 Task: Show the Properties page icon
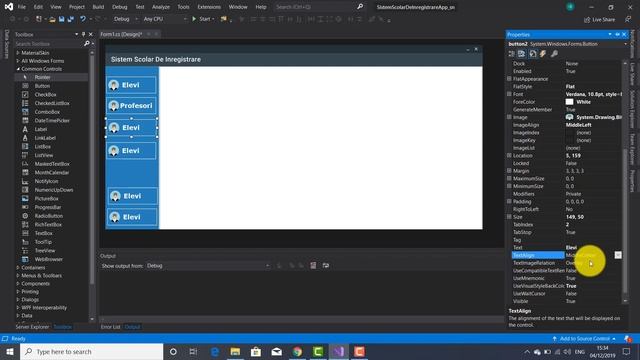click(x=533, y=54)
